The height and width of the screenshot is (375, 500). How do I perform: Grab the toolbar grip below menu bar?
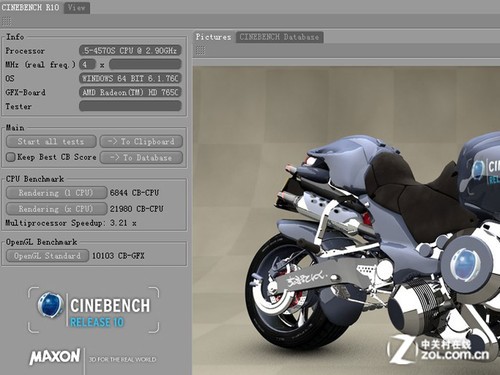pos(6,22)
